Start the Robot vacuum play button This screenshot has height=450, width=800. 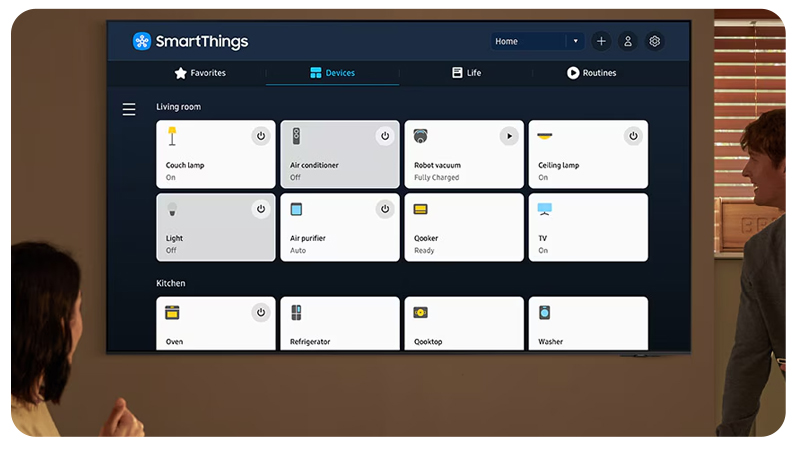509,136
